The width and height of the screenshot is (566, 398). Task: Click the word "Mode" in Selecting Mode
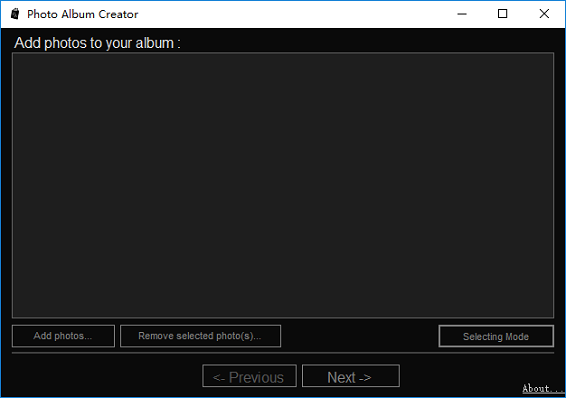517,337
